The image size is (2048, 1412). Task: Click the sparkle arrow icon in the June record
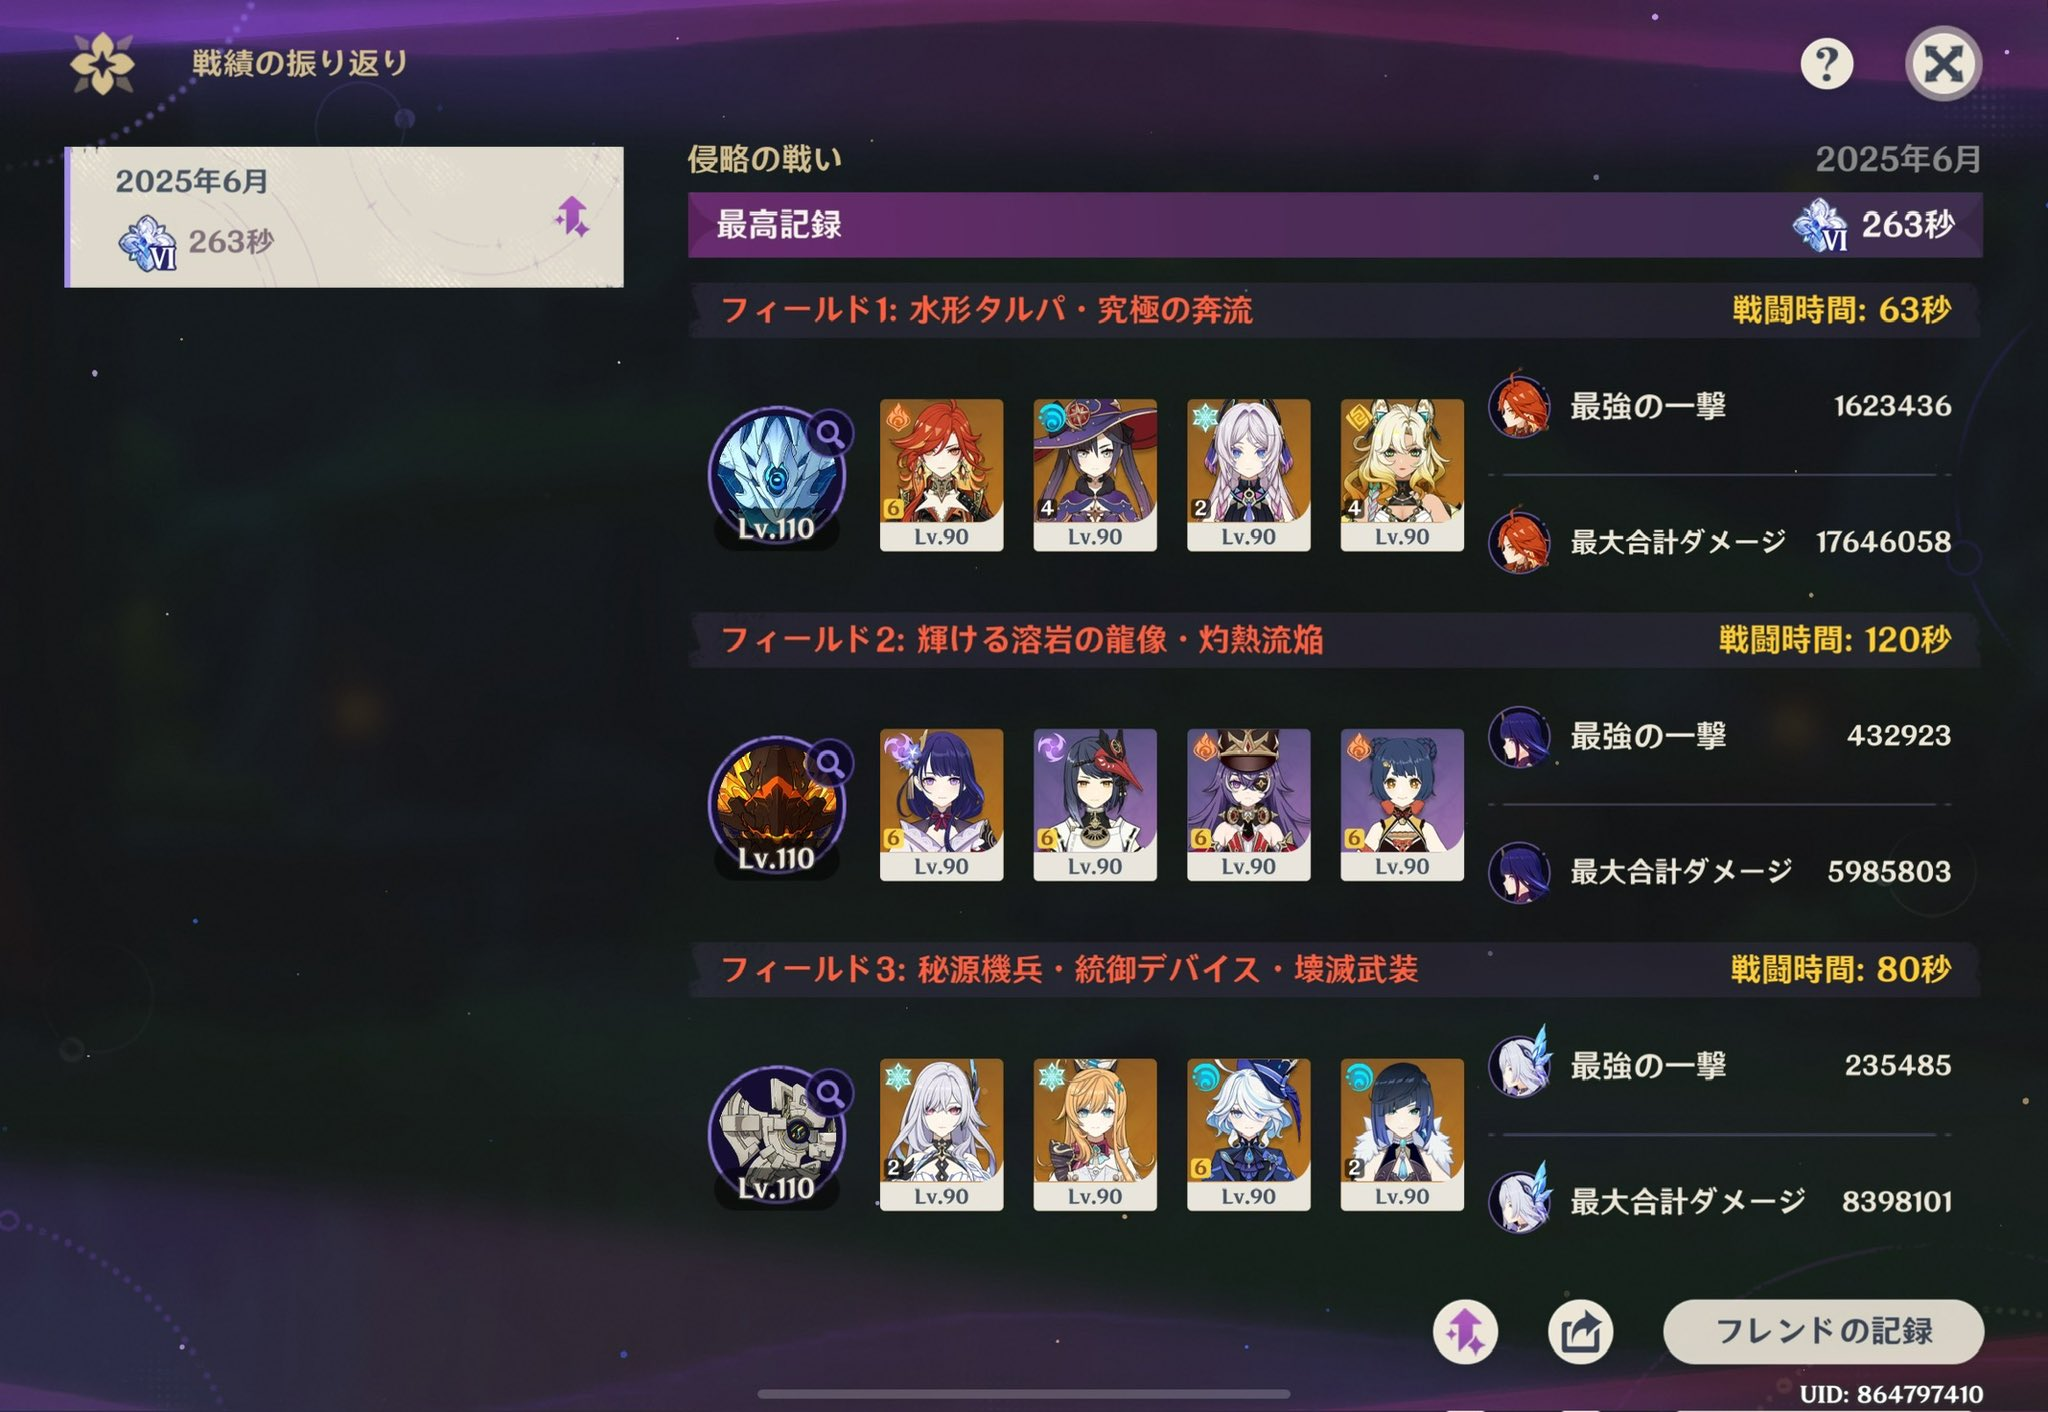click(x=572, y=217)
